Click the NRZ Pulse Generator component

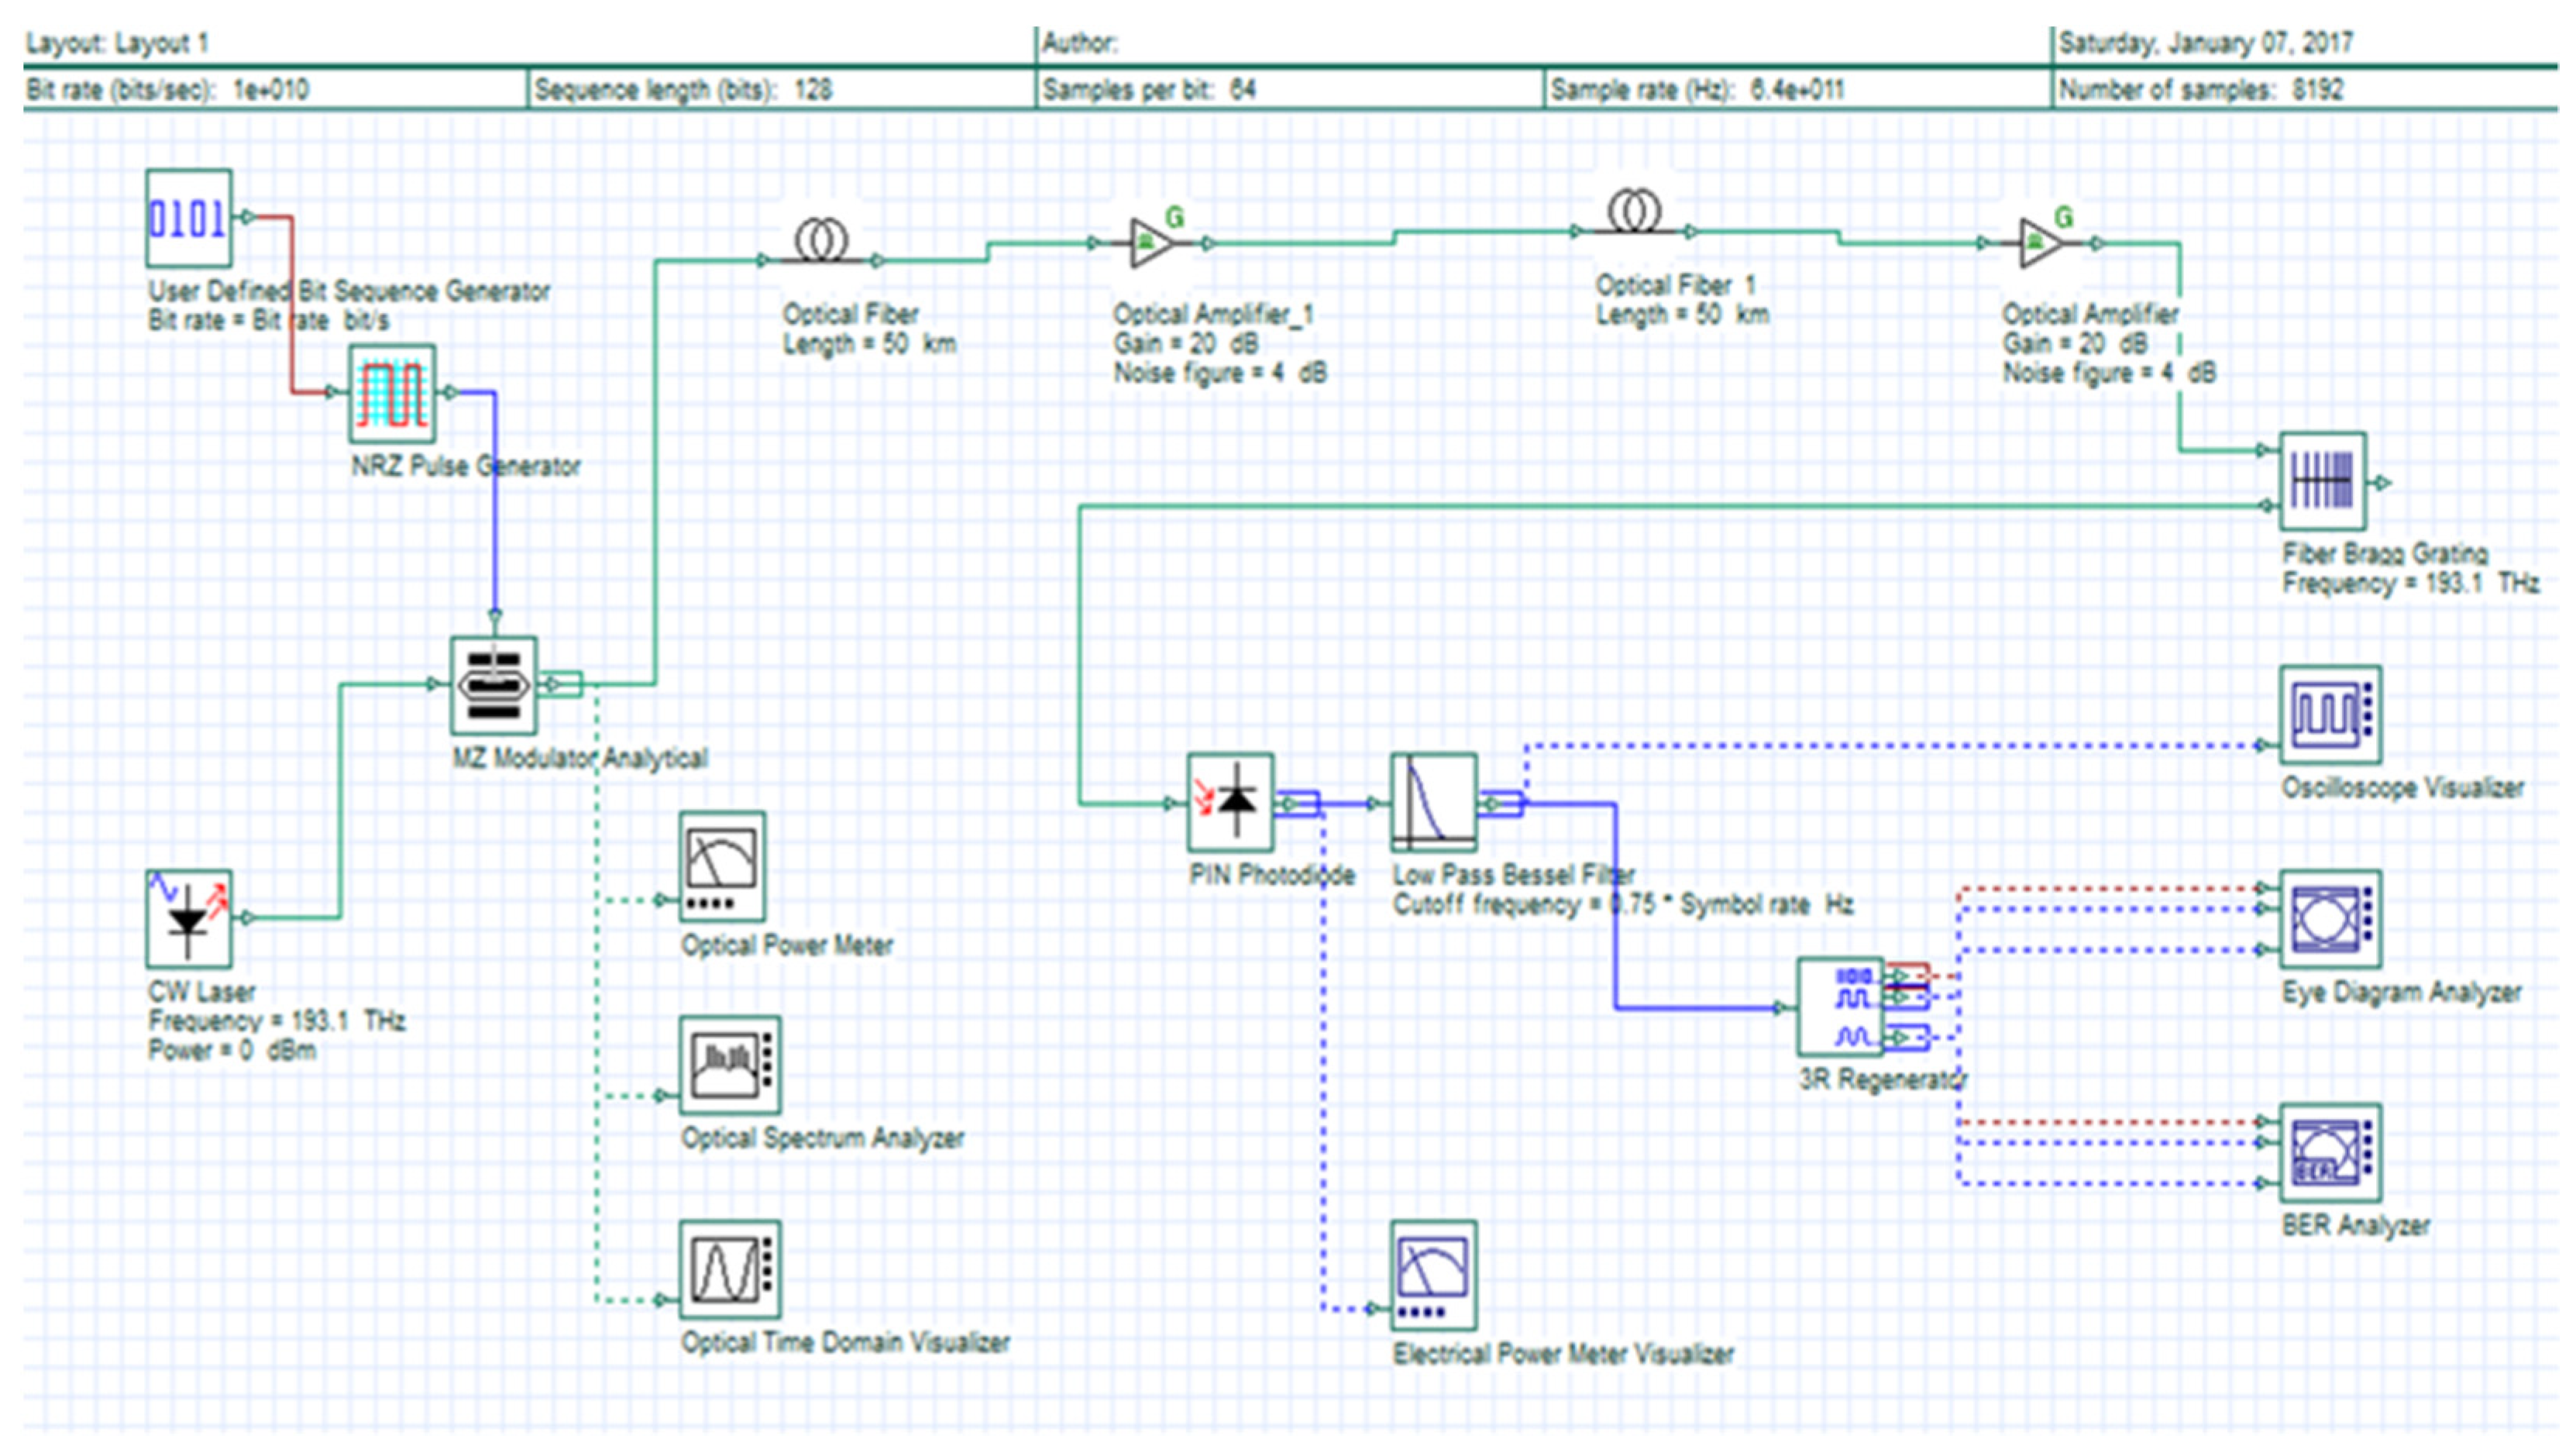pos(392,393)
